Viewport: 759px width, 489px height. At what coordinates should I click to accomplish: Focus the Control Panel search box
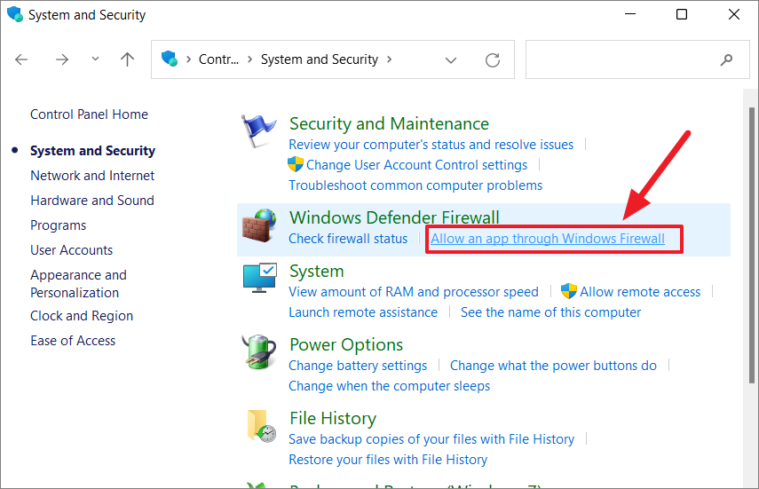click(637, 60)
